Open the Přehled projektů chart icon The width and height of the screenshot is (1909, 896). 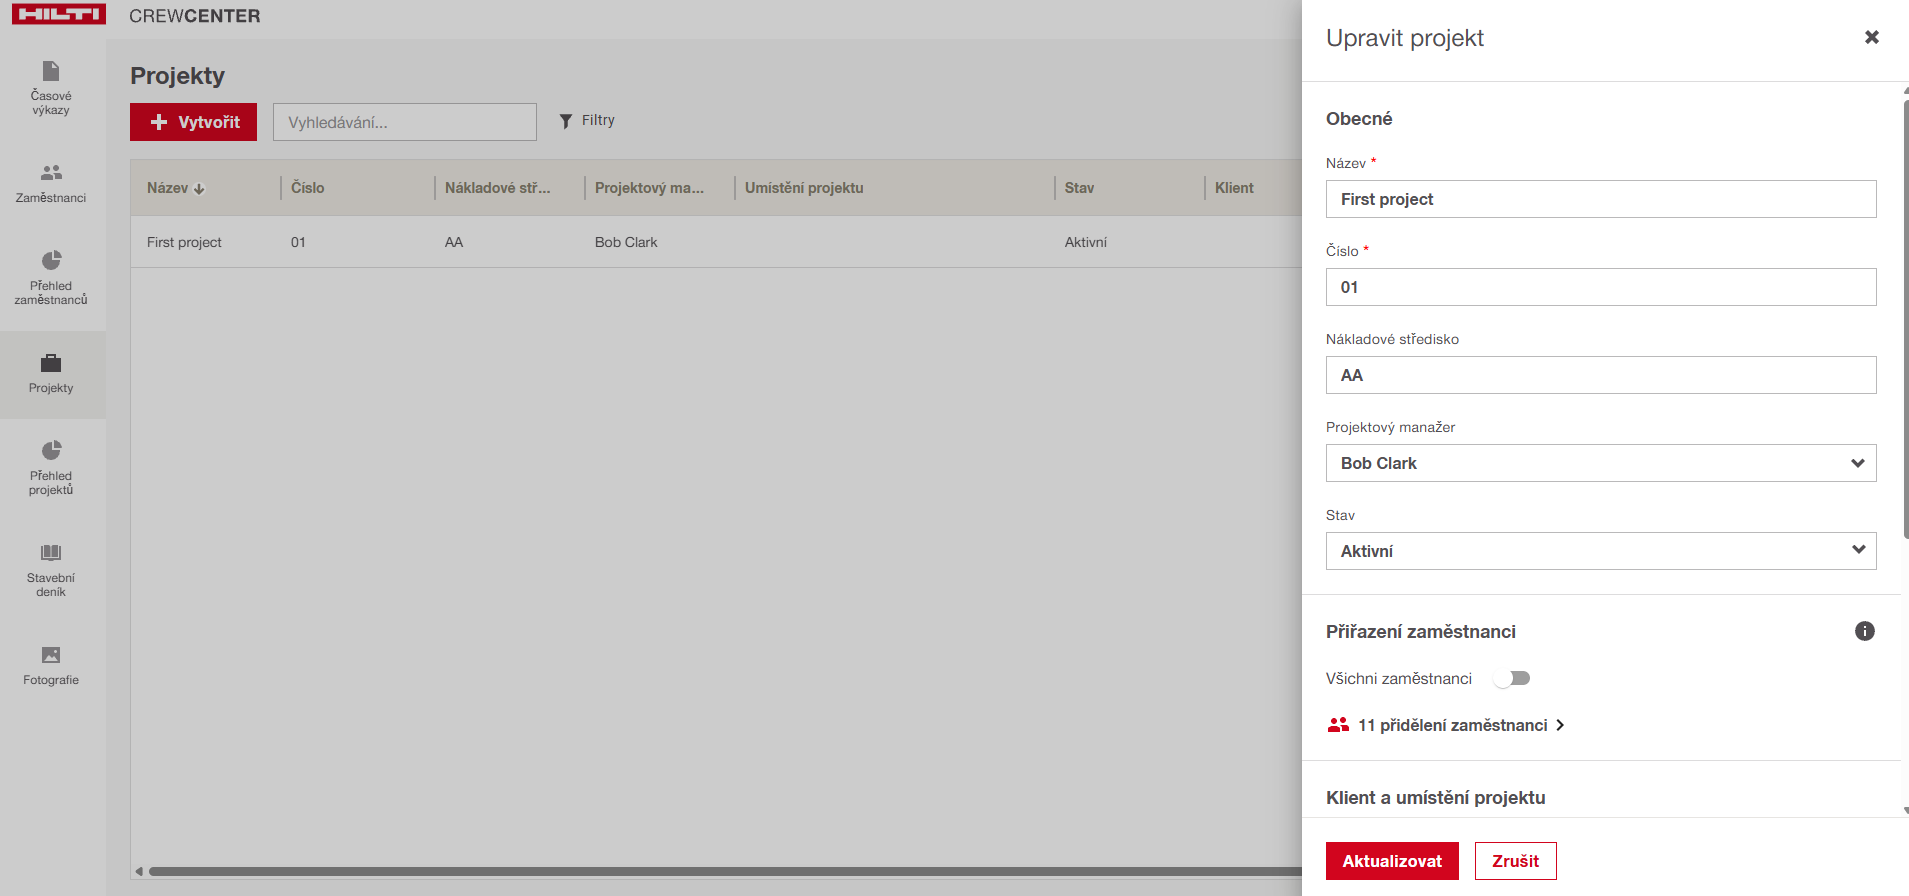point(51,451)
